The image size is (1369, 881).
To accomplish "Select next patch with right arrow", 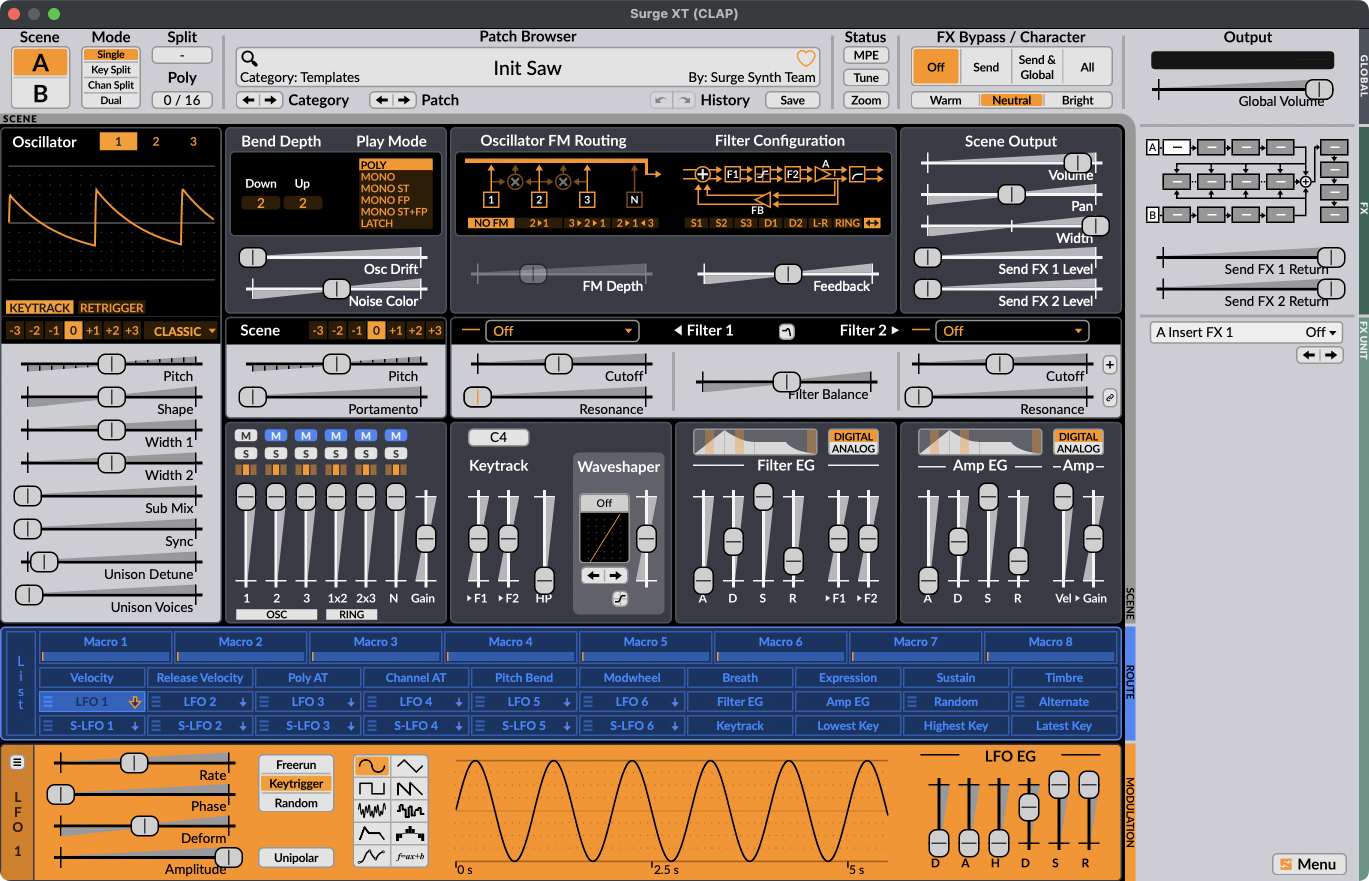I will (x=404, y=100).
